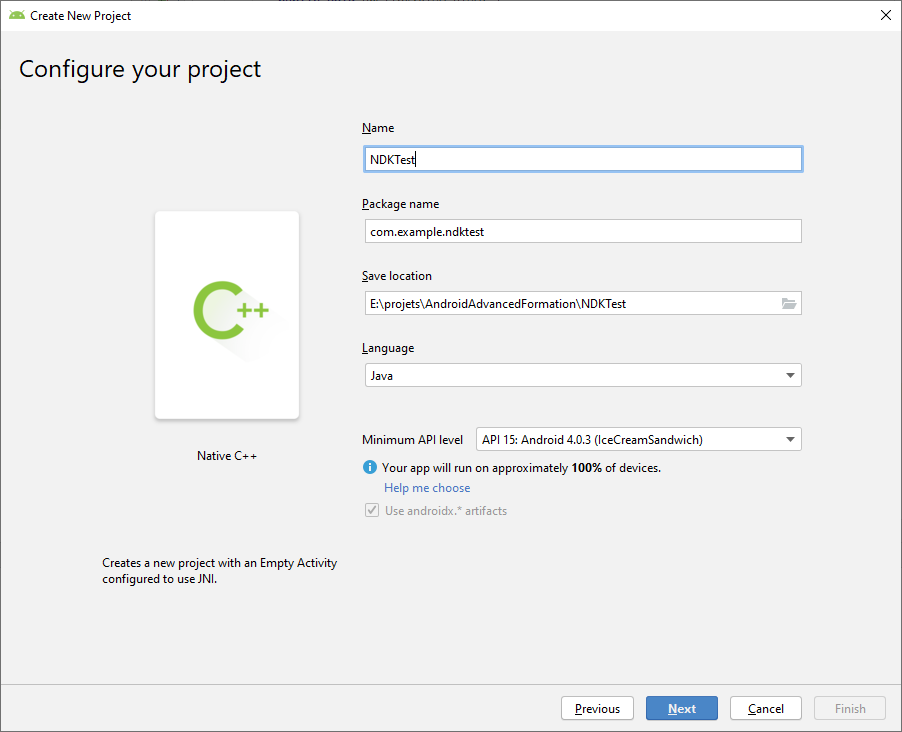
Task: Expand the Minimum API level combo box
Action: 638,439
